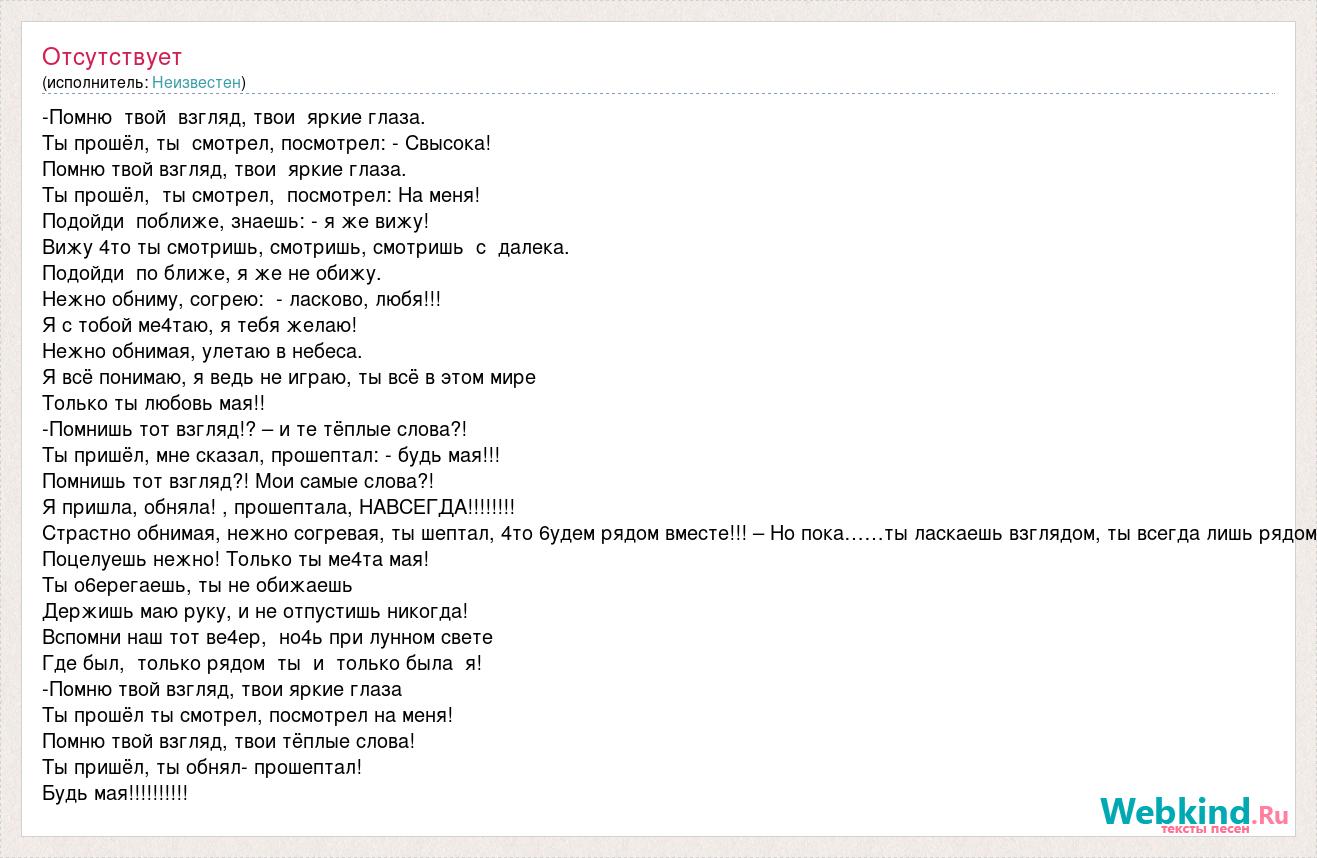
Task: Click line 'Ты пришёл, мне сказал, прошептал: - будь мая!!!'
Action: (271, 455)
